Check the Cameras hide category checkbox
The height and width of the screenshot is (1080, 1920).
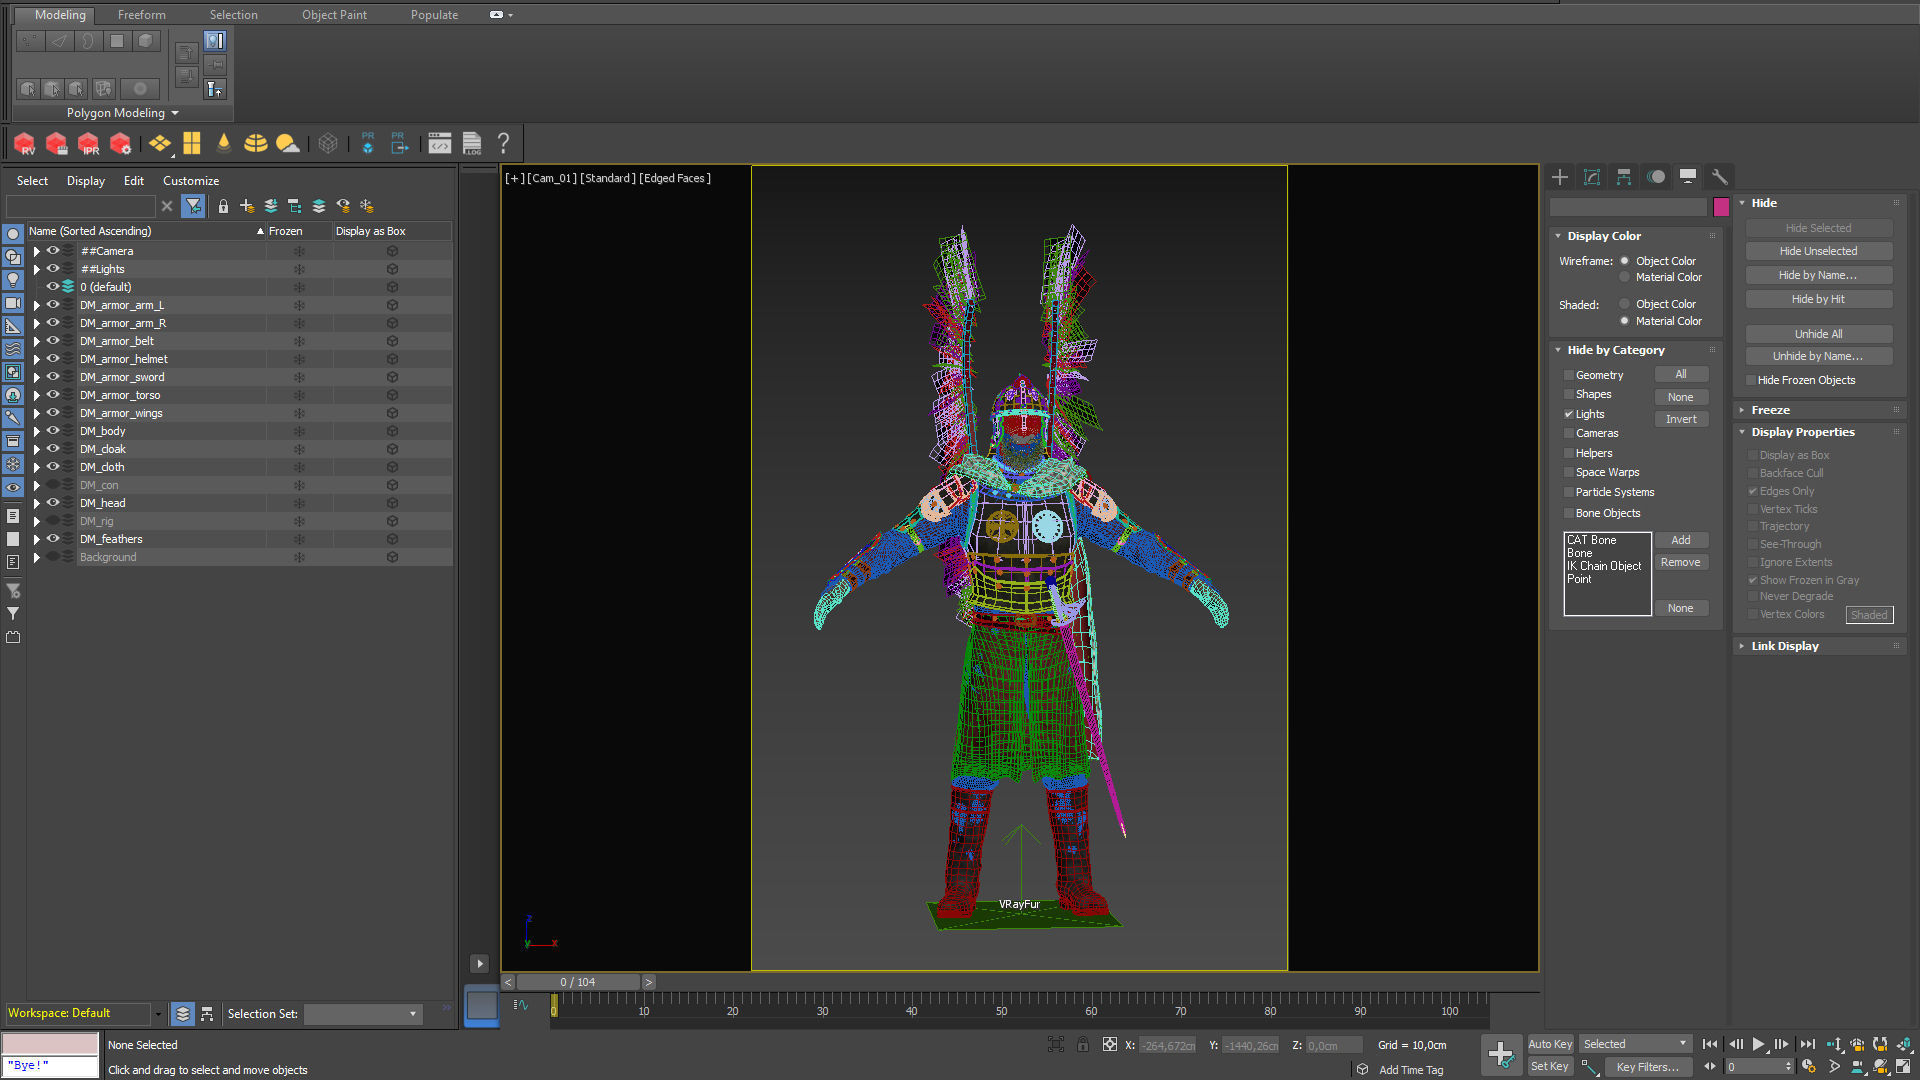(x=1569, y=434)
